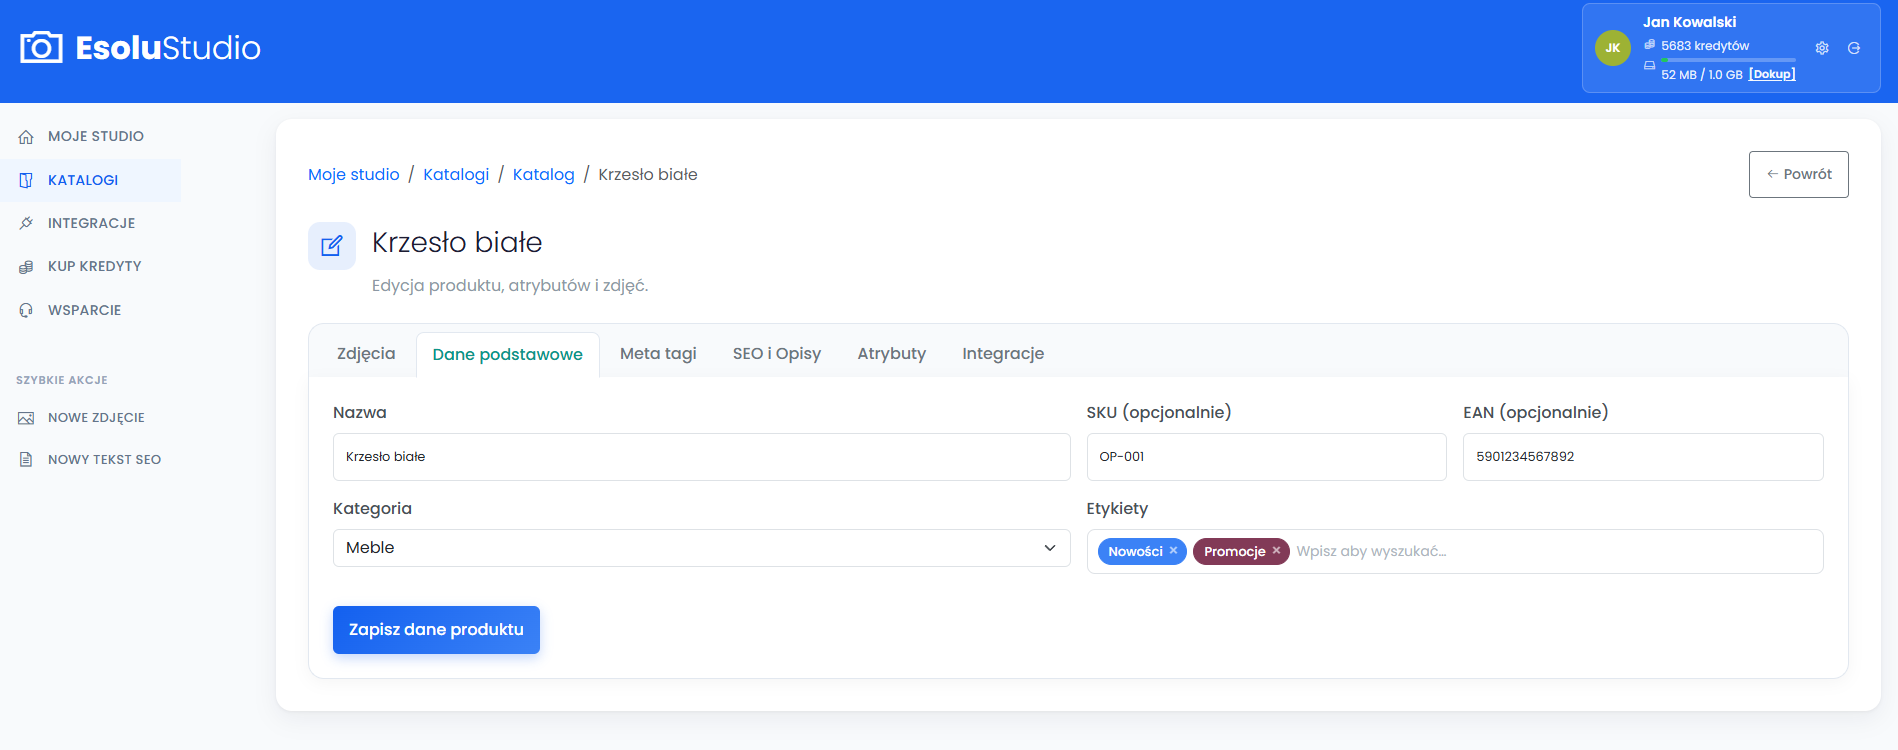Click the Jan Kowalski user name
1898x750 pixels.
tap(1689, 22)
